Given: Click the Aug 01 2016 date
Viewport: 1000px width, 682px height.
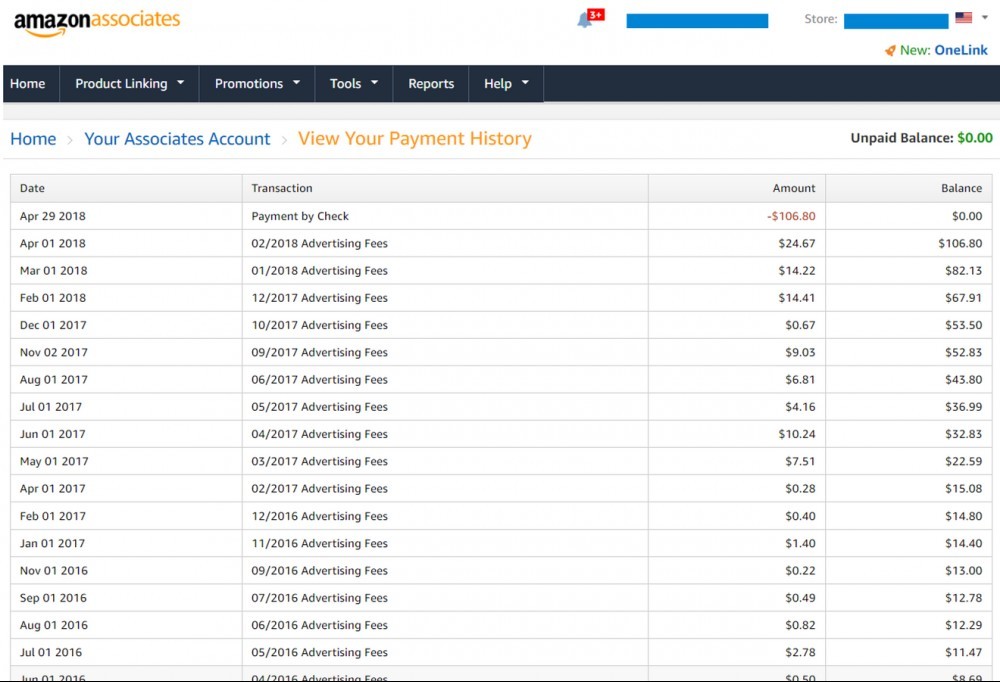Looking at the screenshot, I should point(54,625).
